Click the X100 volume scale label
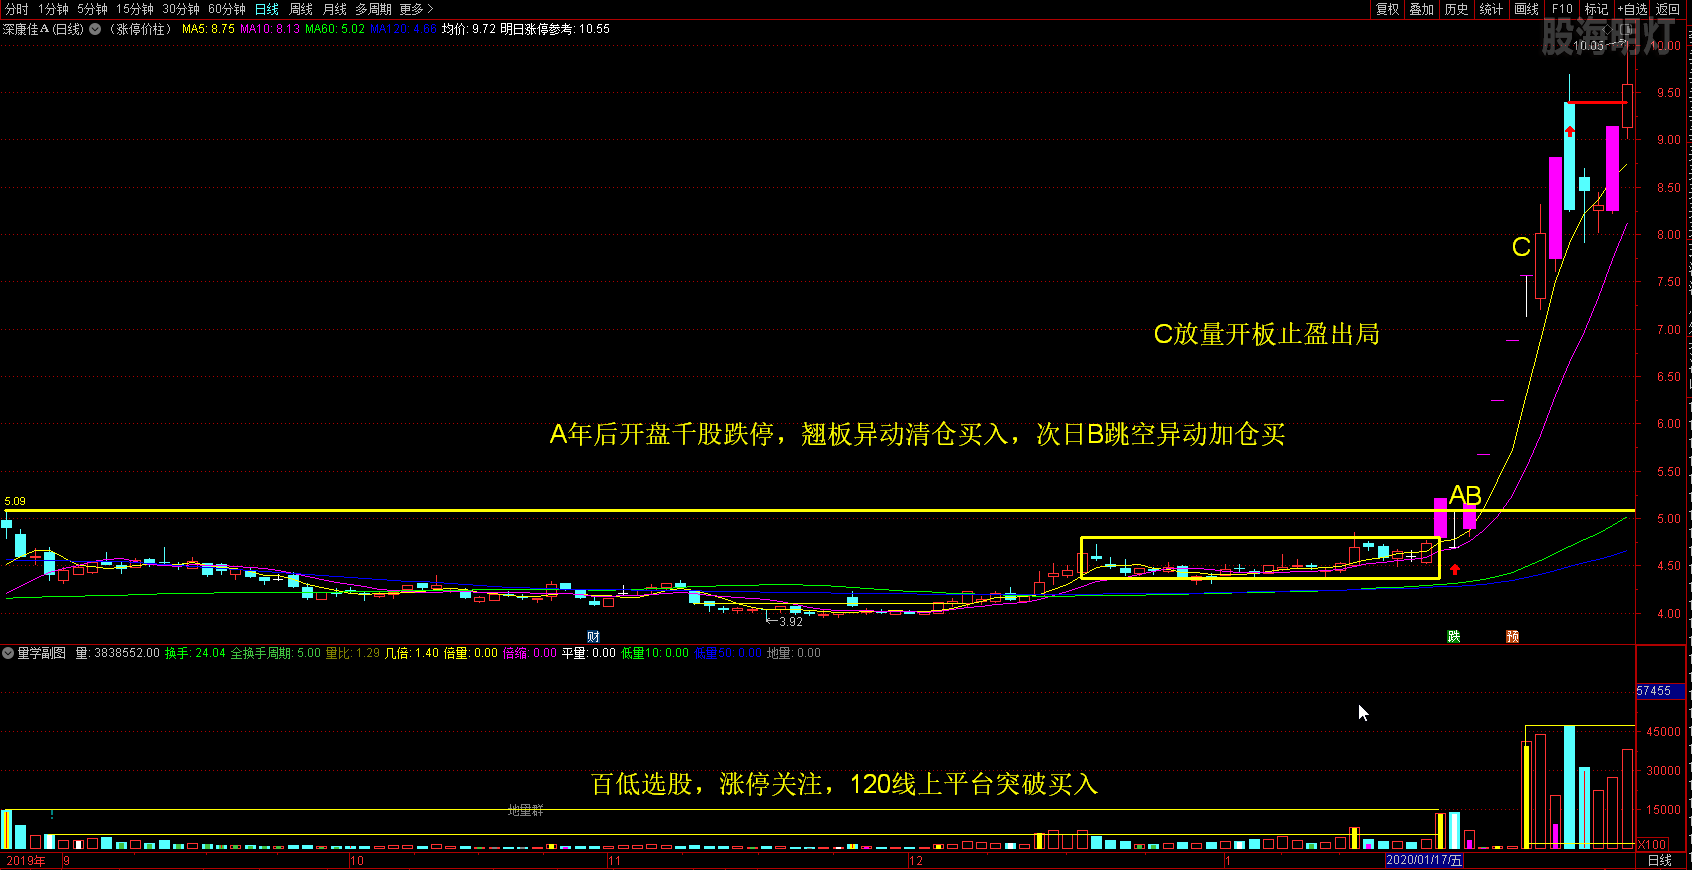This screenshot has width=1692, height=870. [1652, 845]
